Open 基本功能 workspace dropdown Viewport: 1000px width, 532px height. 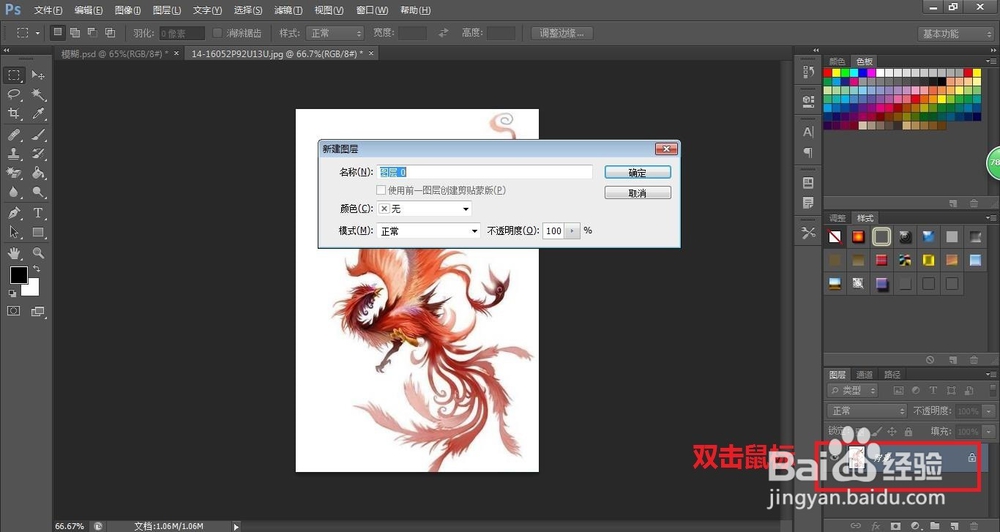click(x=956, y=34)
